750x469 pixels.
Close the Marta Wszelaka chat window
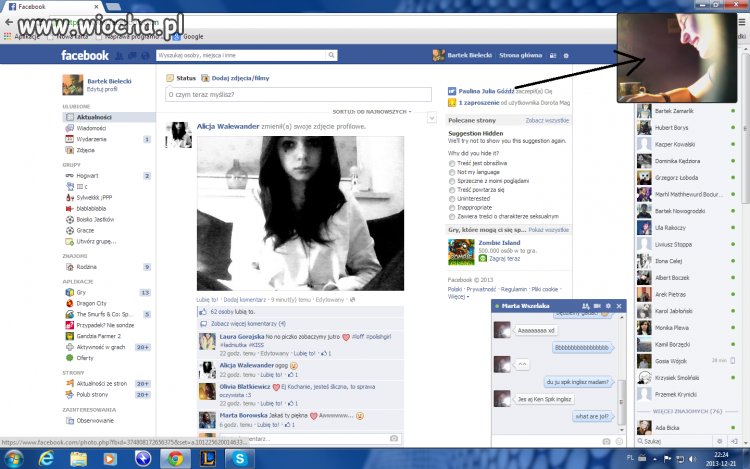pos(619,306)
